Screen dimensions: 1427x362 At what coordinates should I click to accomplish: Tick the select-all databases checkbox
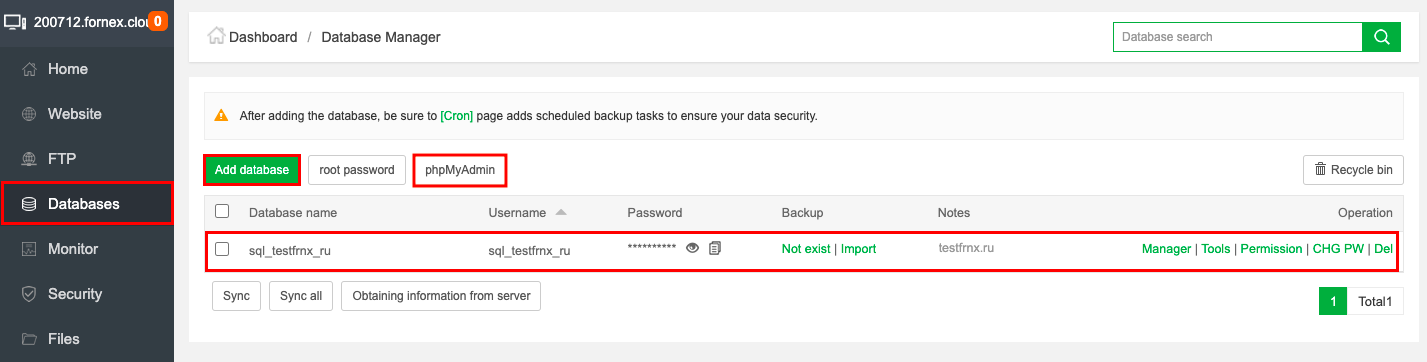222,211
